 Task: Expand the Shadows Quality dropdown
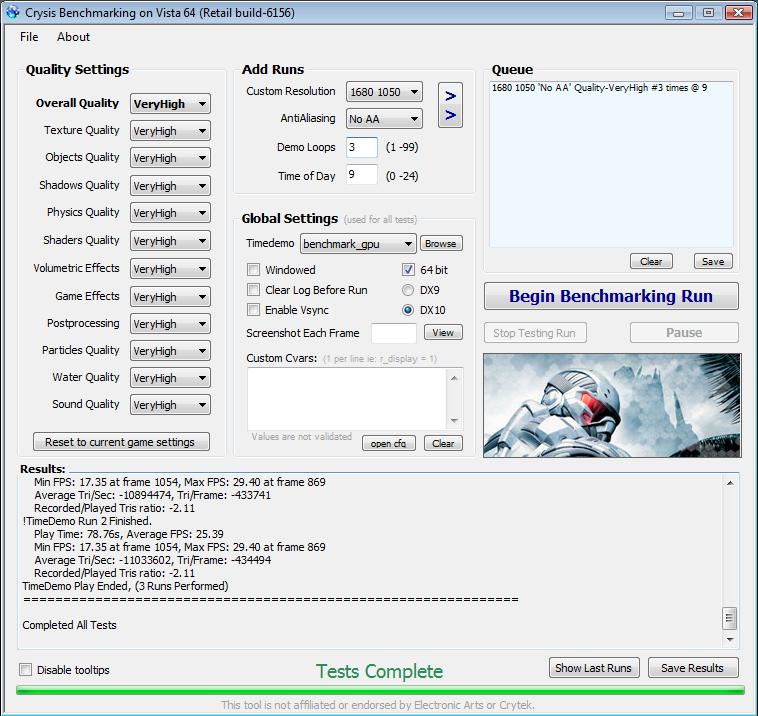(170, 186)
